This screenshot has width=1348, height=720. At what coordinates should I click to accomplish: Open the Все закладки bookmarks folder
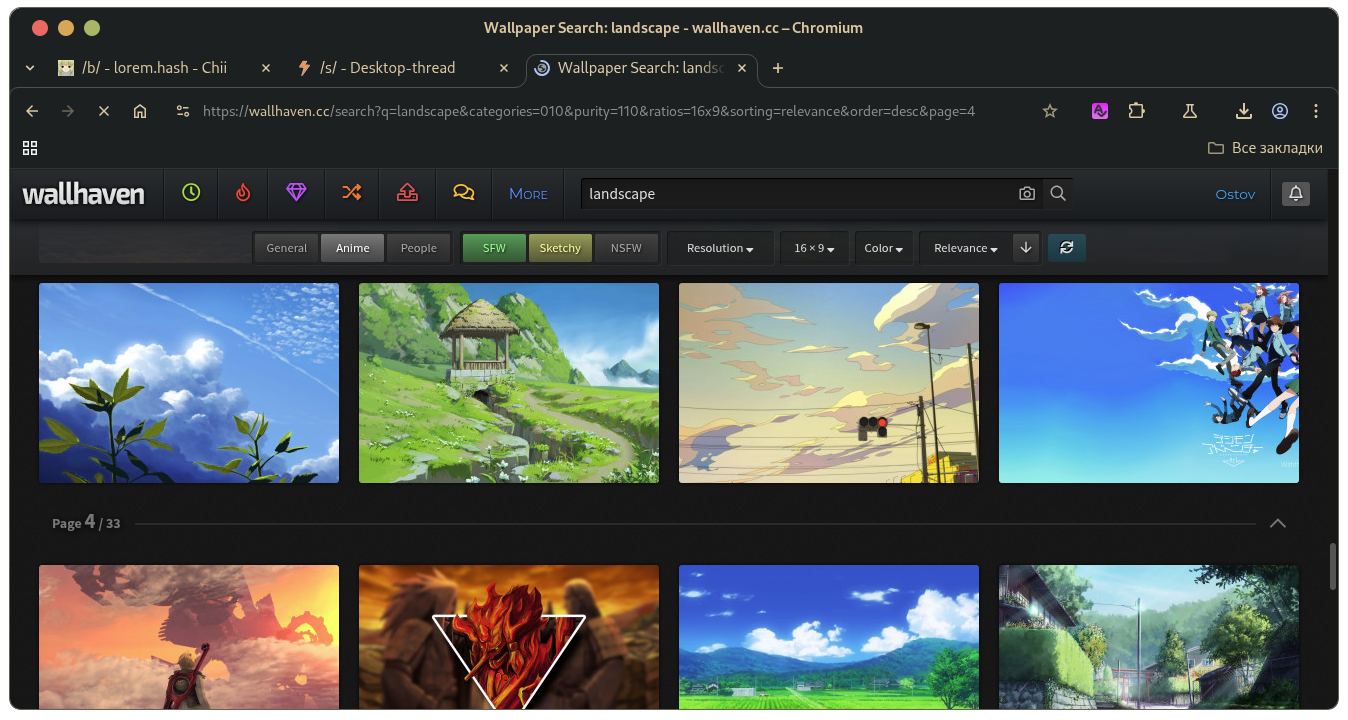pos(1265,148)
